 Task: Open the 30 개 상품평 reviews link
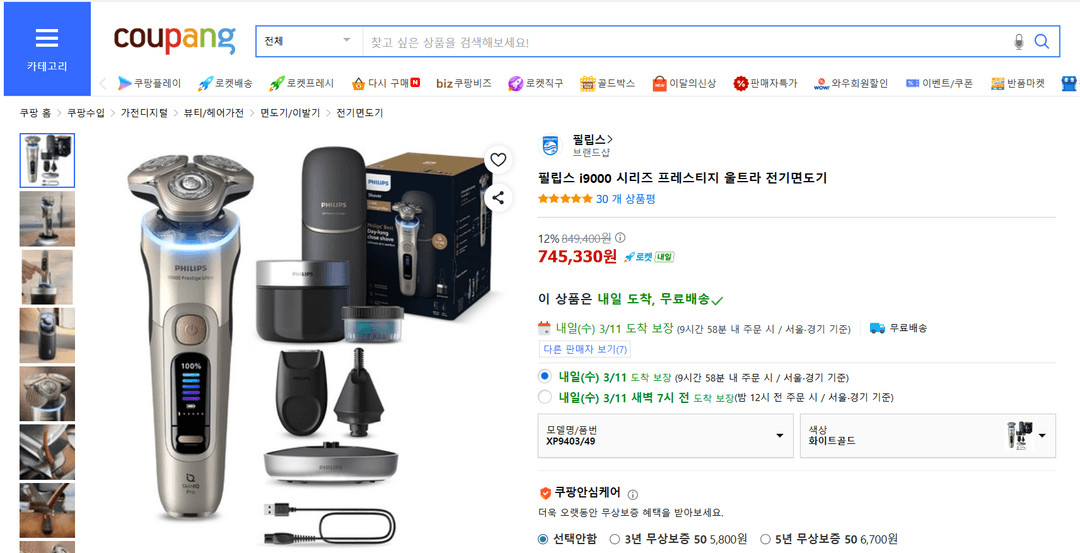(625, 199)
